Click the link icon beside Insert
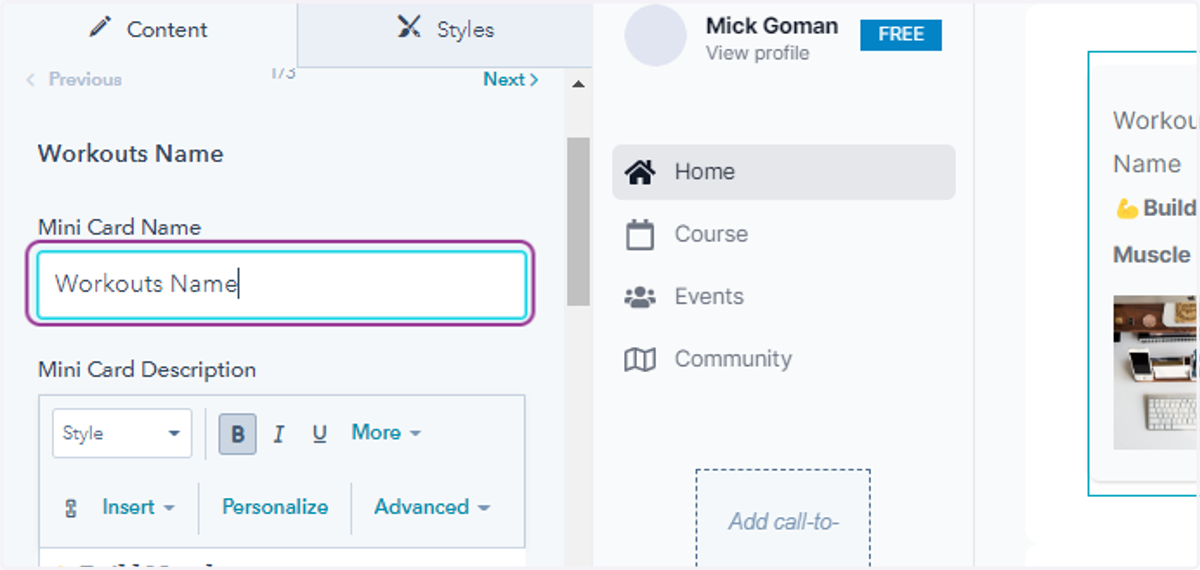The height and width of the screenshot is (570, 1200). pyautogui.click(x=71, y=508)
